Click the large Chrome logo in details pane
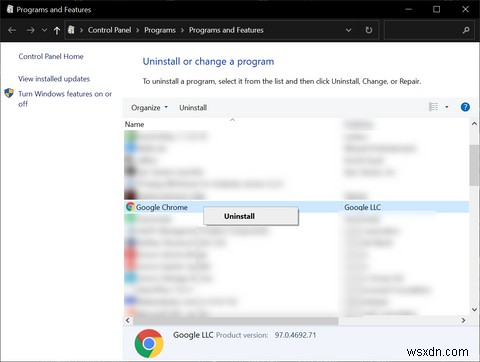Image resolution: width=480 pixels, height=362 pixels. pyautogui.click(x=149, y=343)
